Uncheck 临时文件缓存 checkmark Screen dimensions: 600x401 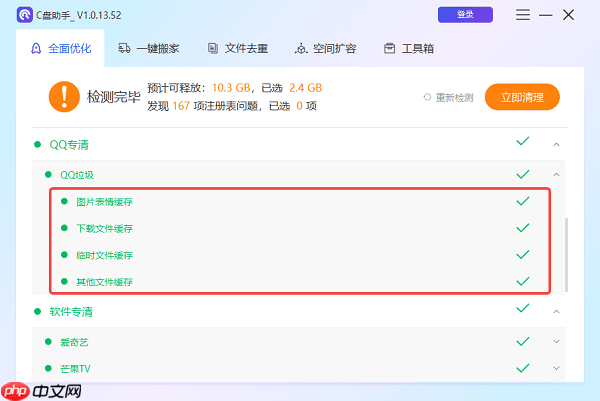[x=523, y=255]
